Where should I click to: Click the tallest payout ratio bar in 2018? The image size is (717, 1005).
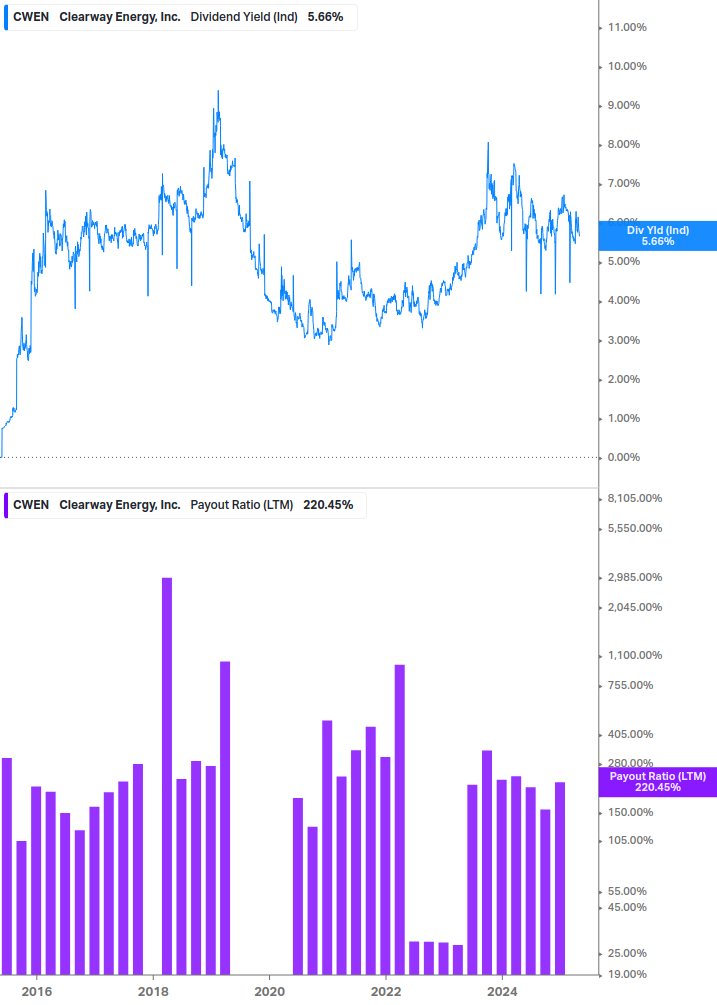pos(167,776)
